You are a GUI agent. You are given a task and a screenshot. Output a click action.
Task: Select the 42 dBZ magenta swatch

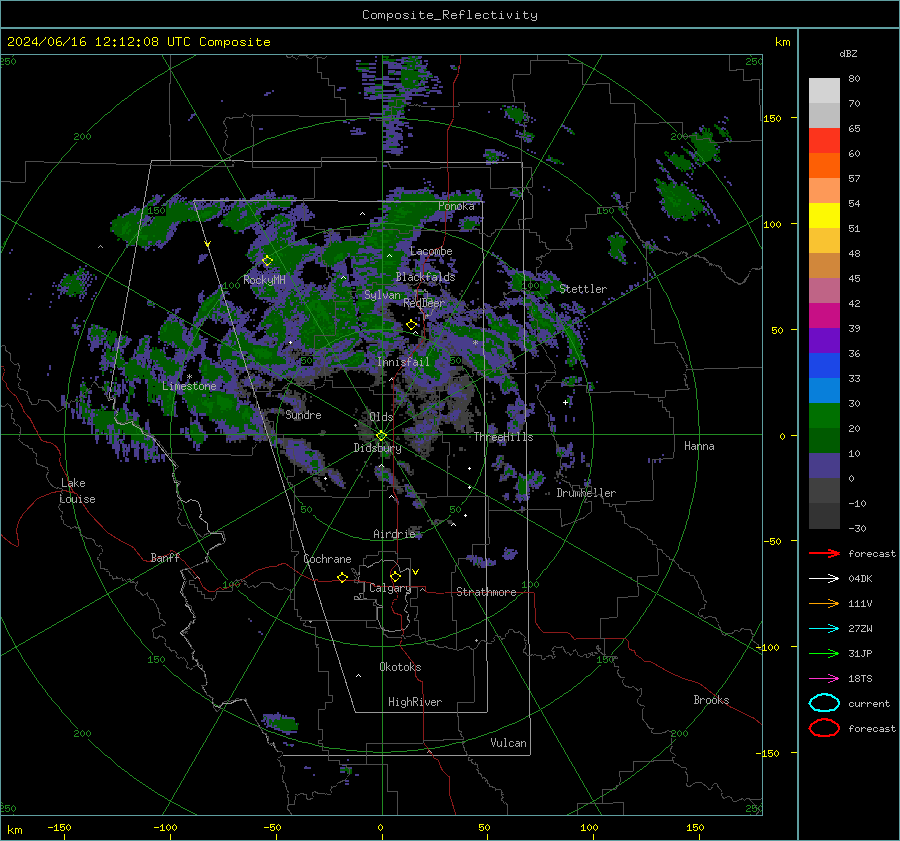pos(824,315)
